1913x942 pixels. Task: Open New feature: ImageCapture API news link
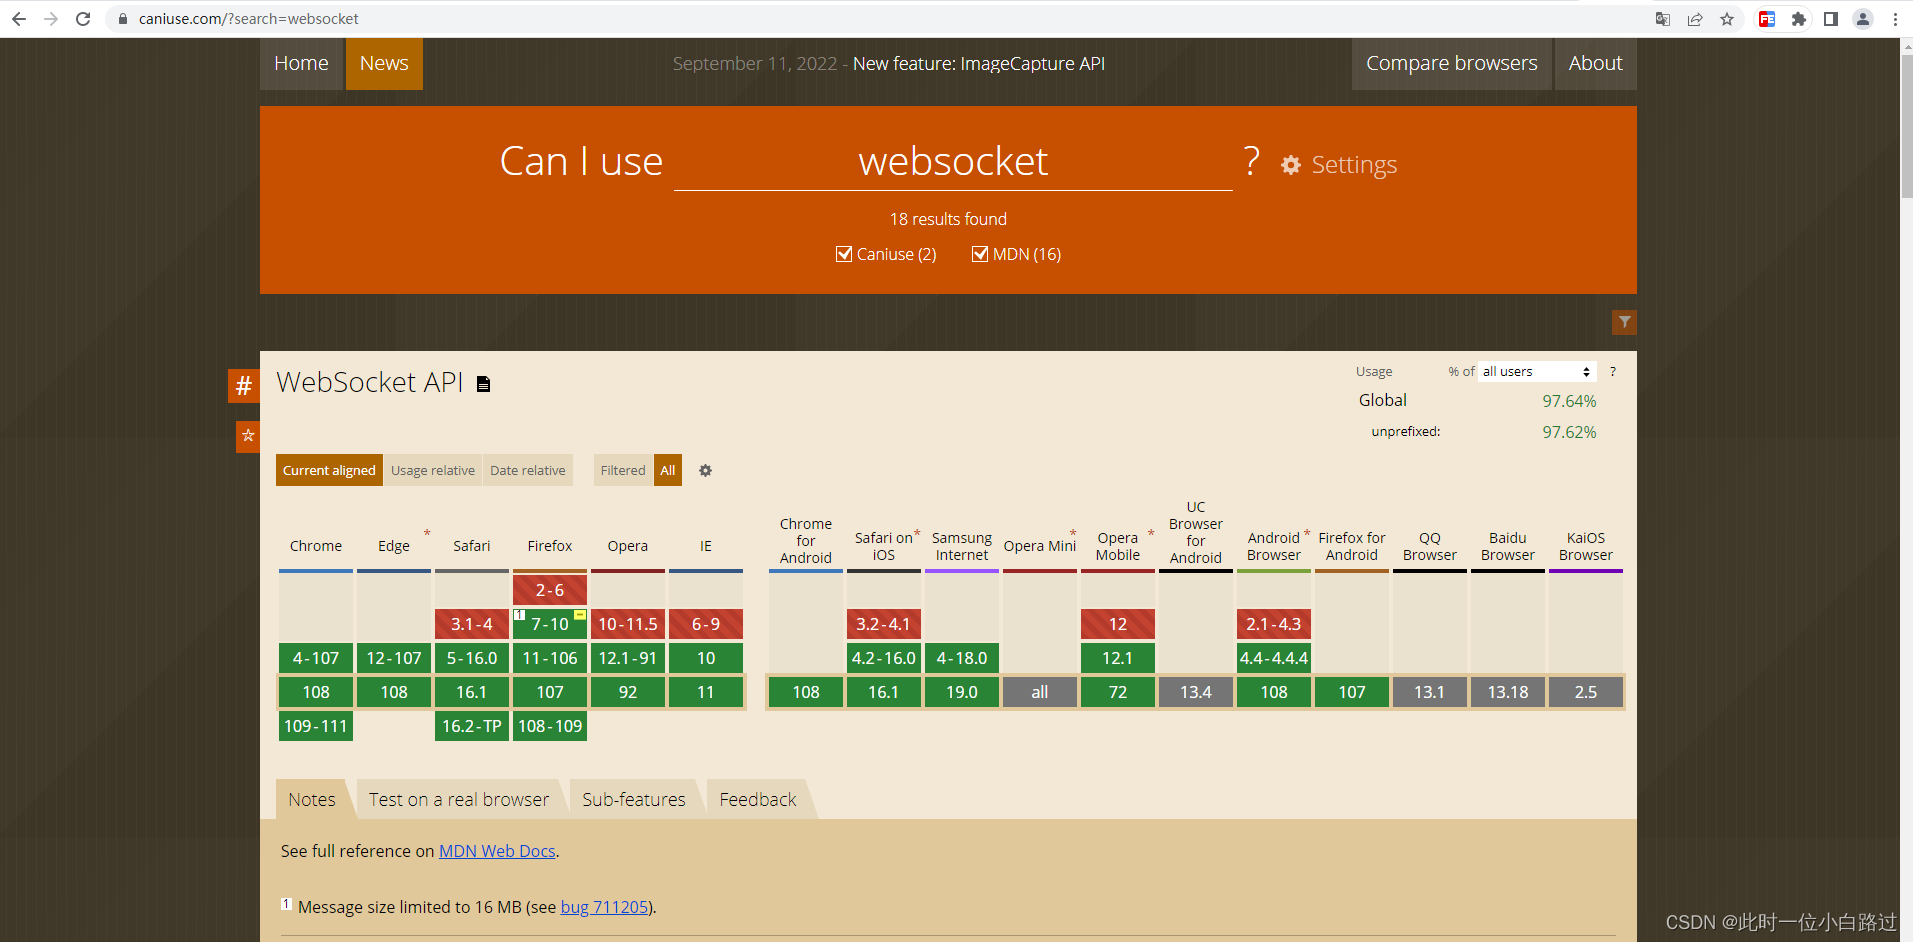point(979,64)
